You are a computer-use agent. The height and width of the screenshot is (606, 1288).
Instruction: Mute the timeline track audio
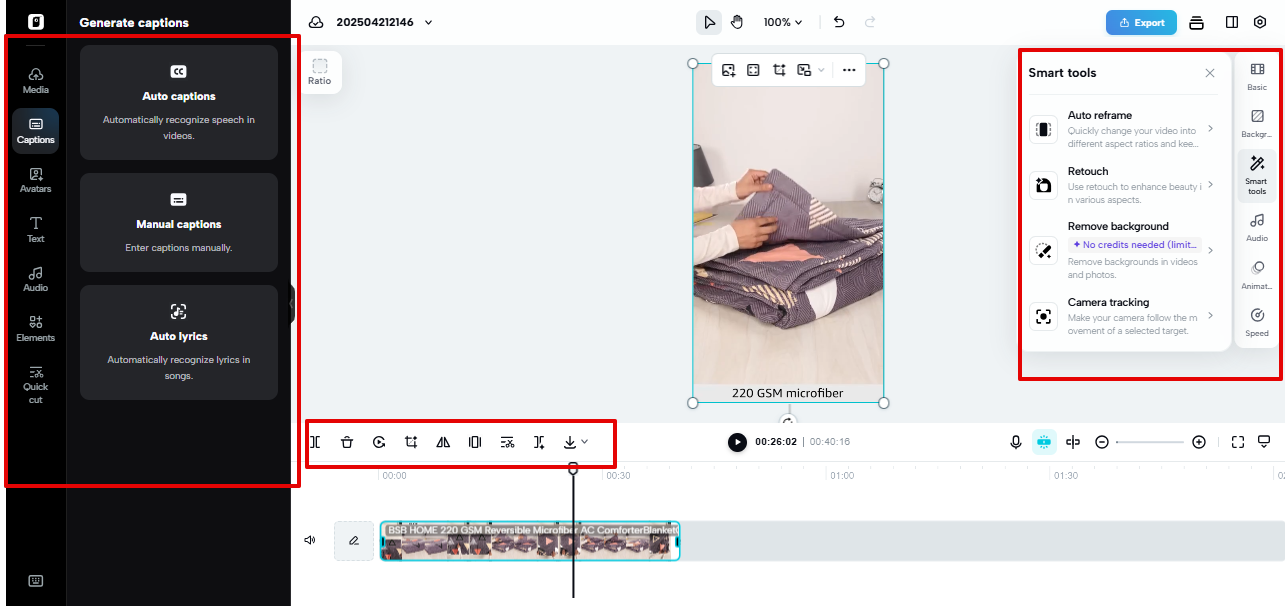point(310,540)
